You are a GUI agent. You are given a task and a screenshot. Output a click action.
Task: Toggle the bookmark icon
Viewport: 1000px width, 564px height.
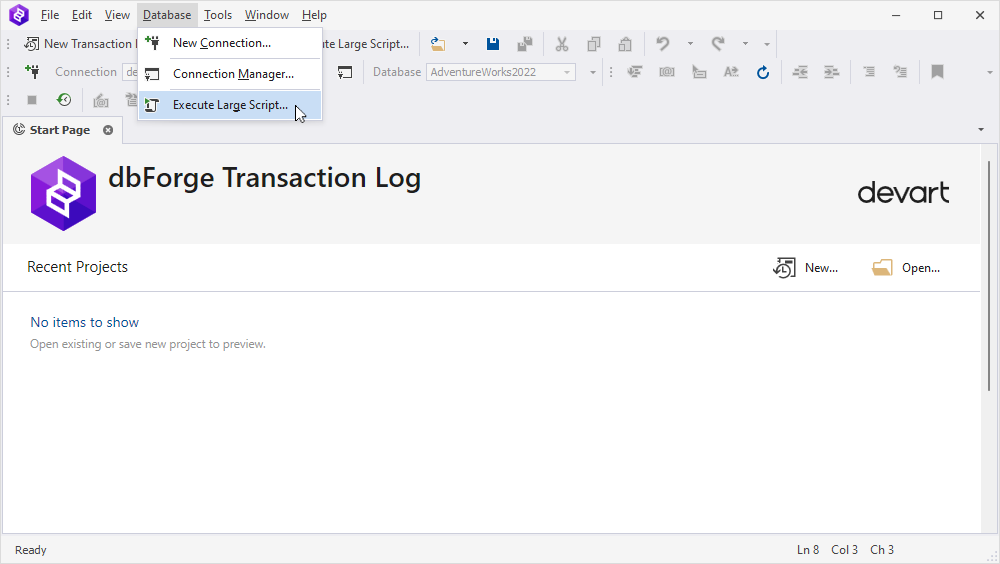[937, 72]
